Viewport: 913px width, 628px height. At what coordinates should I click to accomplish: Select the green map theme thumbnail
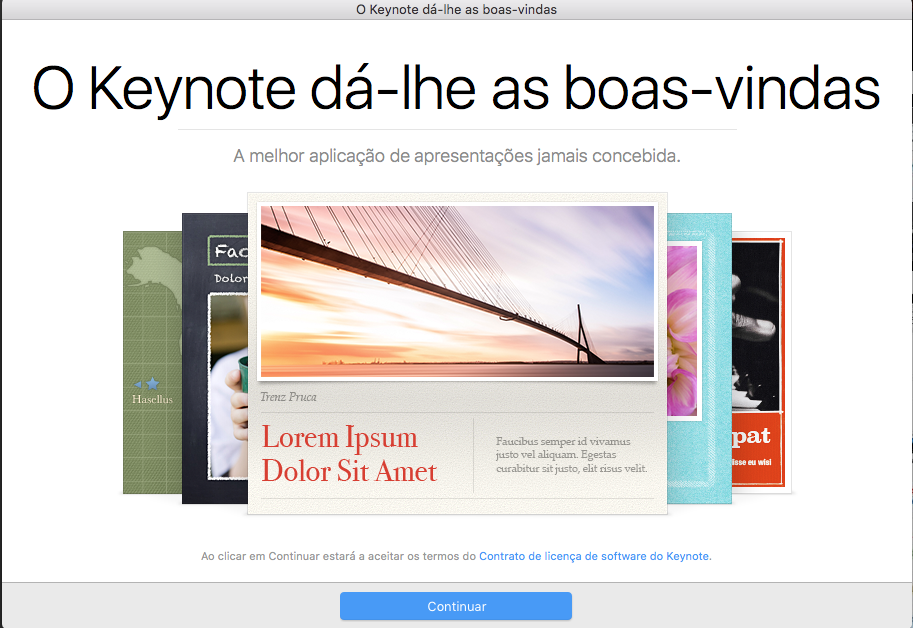click(x=153, y=362)
